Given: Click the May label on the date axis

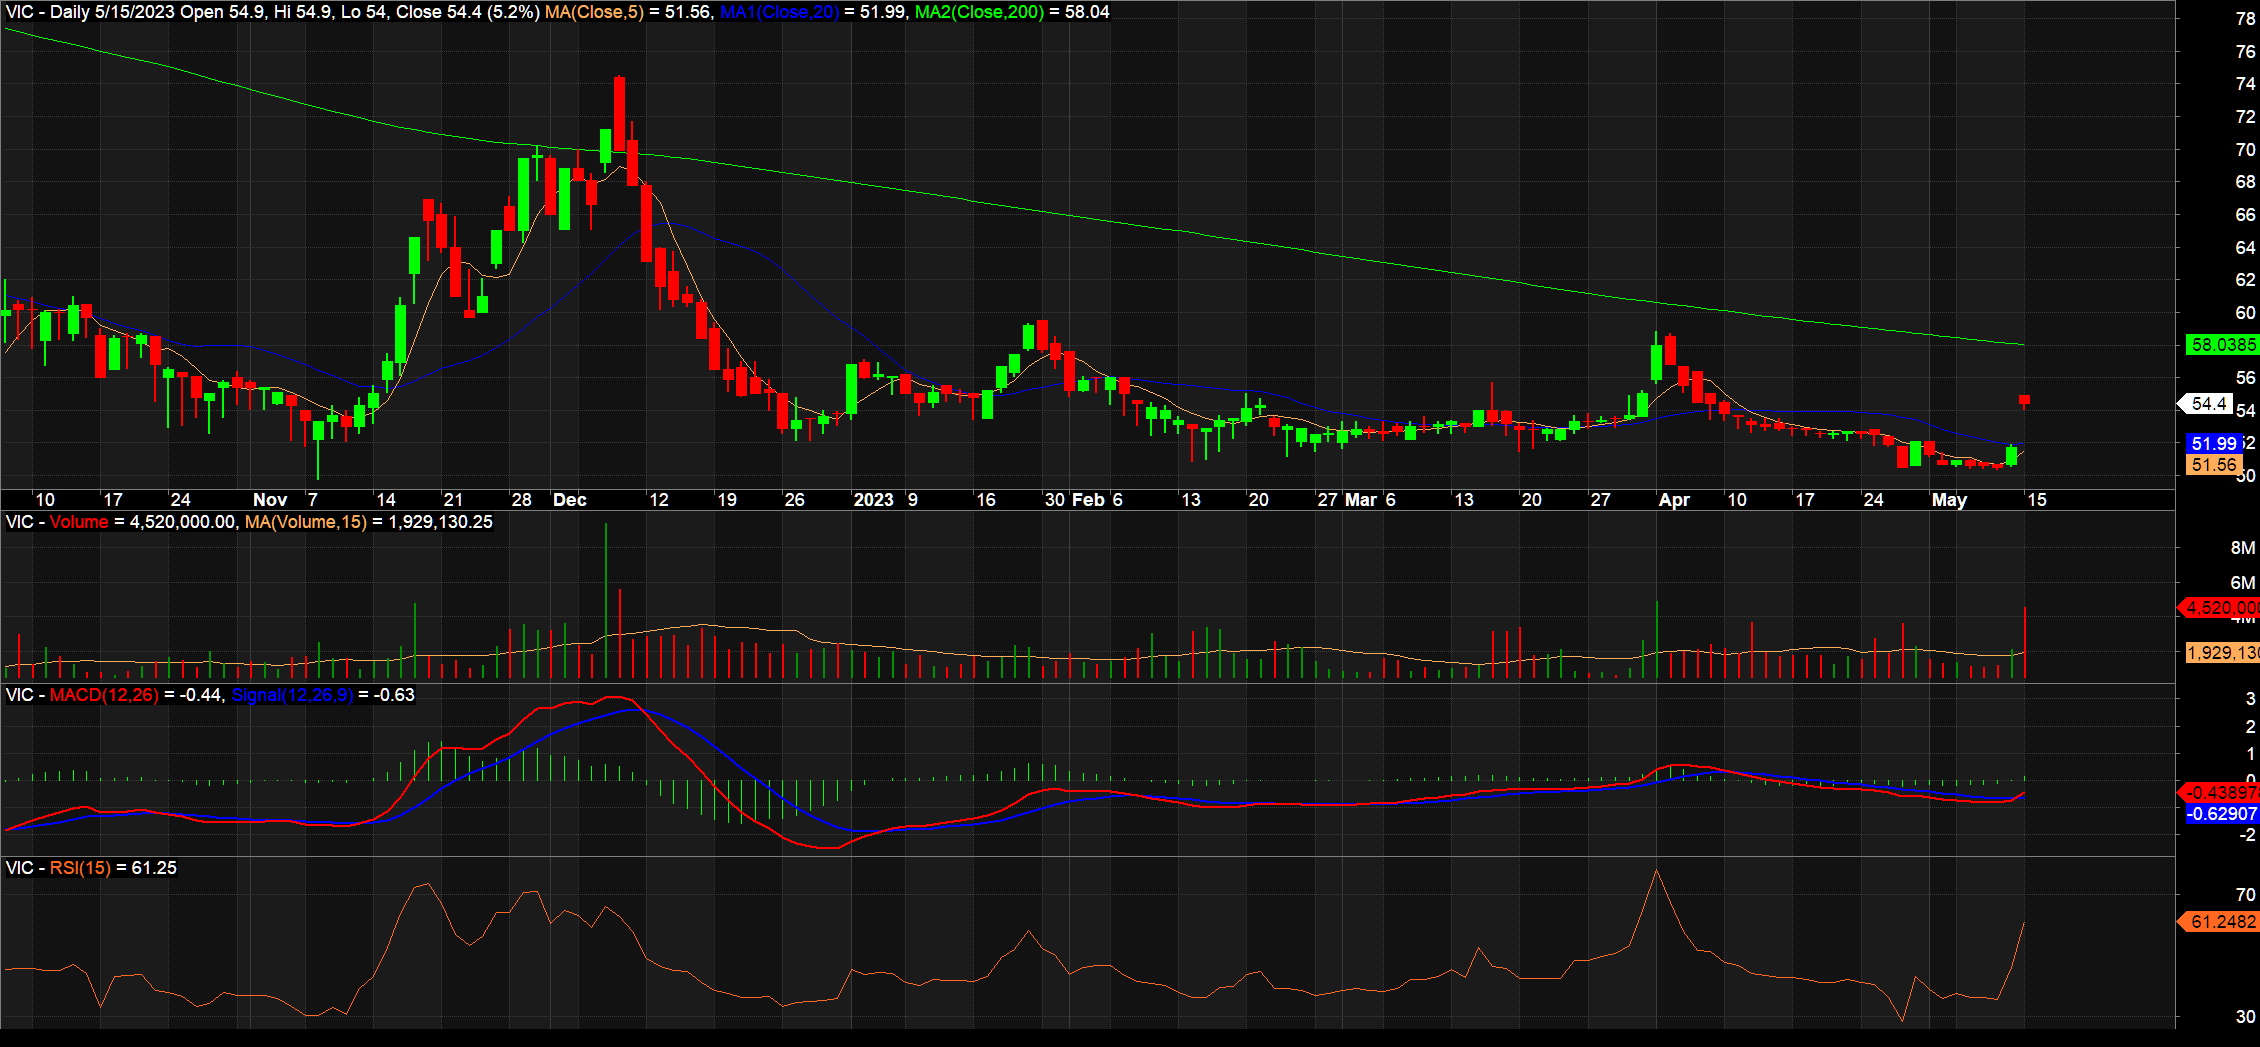Looking at the screenshot, I should coord(1949,500).
